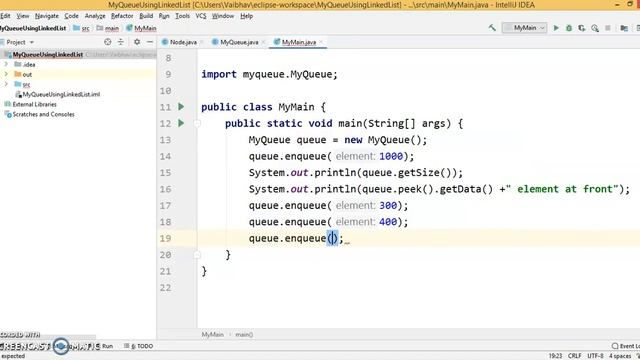
Task: Open the Analyze menu
Action: tap(95, 16)
